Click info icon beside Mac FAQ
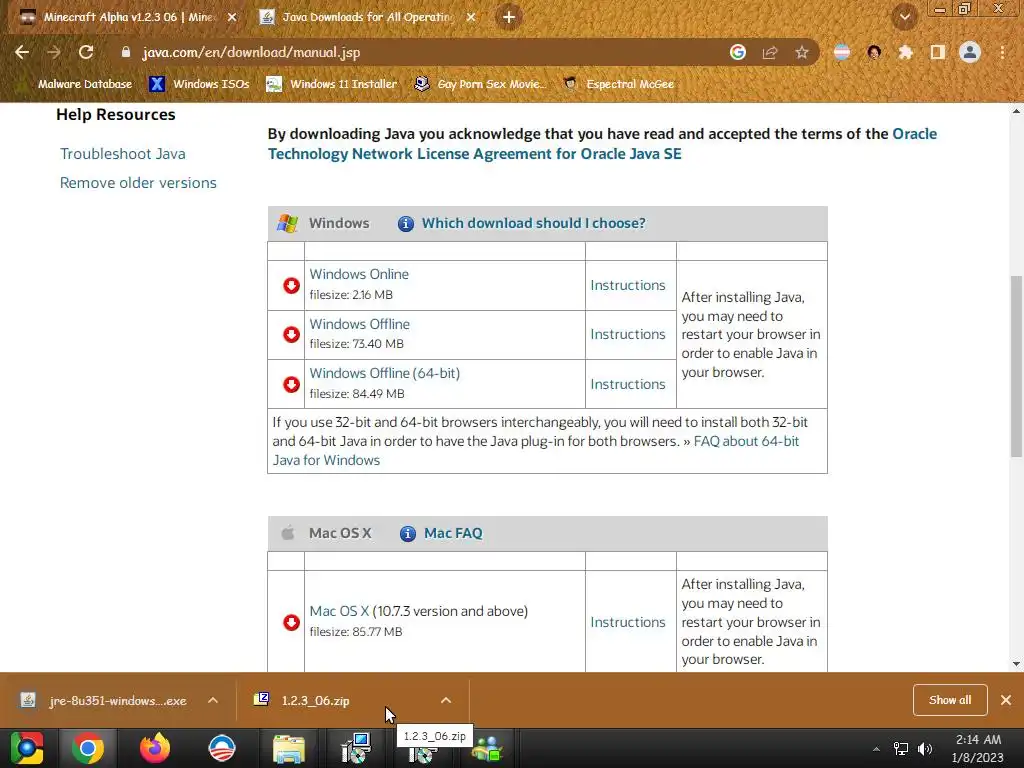1024x768 pixels. click(408, 534)
